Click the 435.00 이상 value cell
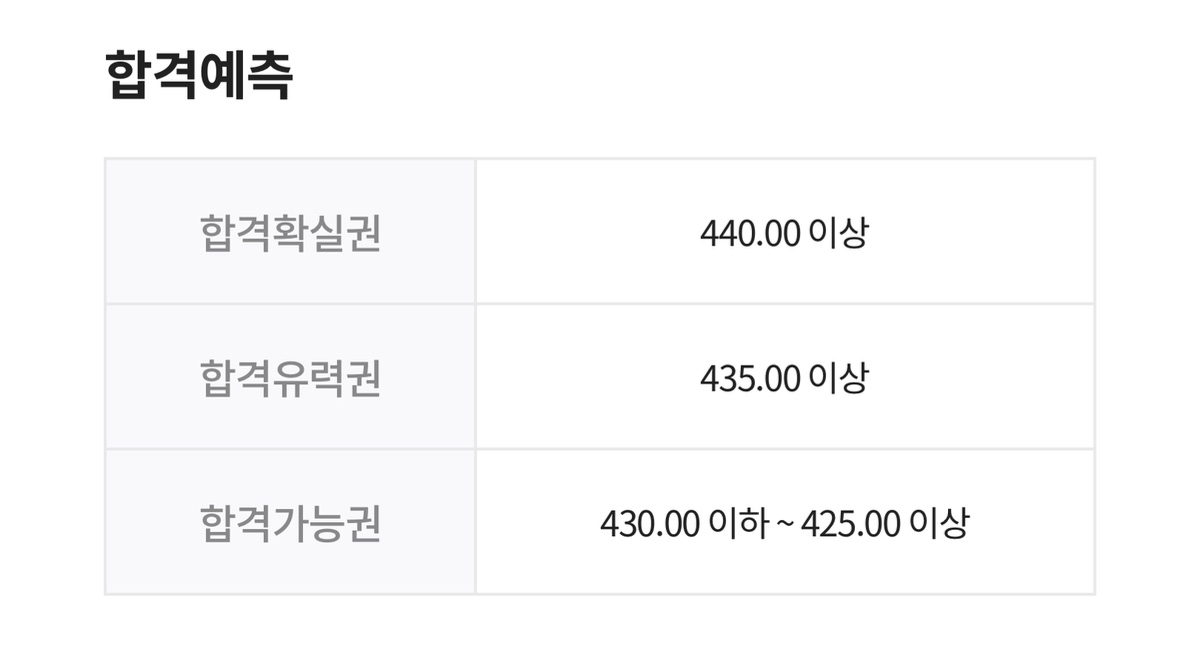Image resolution: width=1200 pixels, height=672 pixels. [785, 378]
